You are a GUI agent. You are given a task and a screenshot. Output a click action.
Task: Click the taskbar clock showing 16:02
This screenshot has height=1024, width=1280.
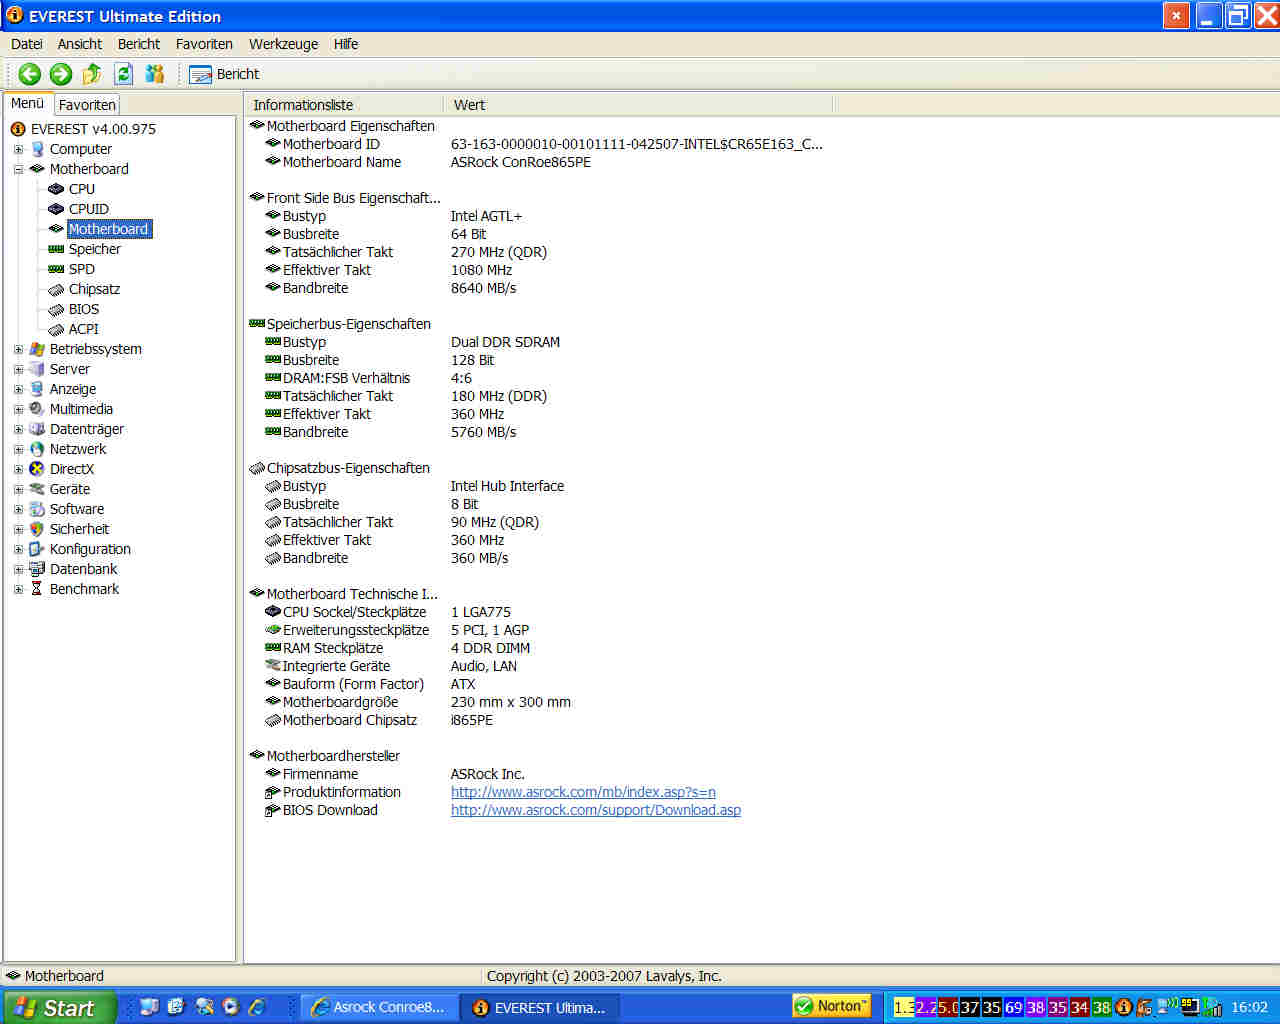1249,1007
